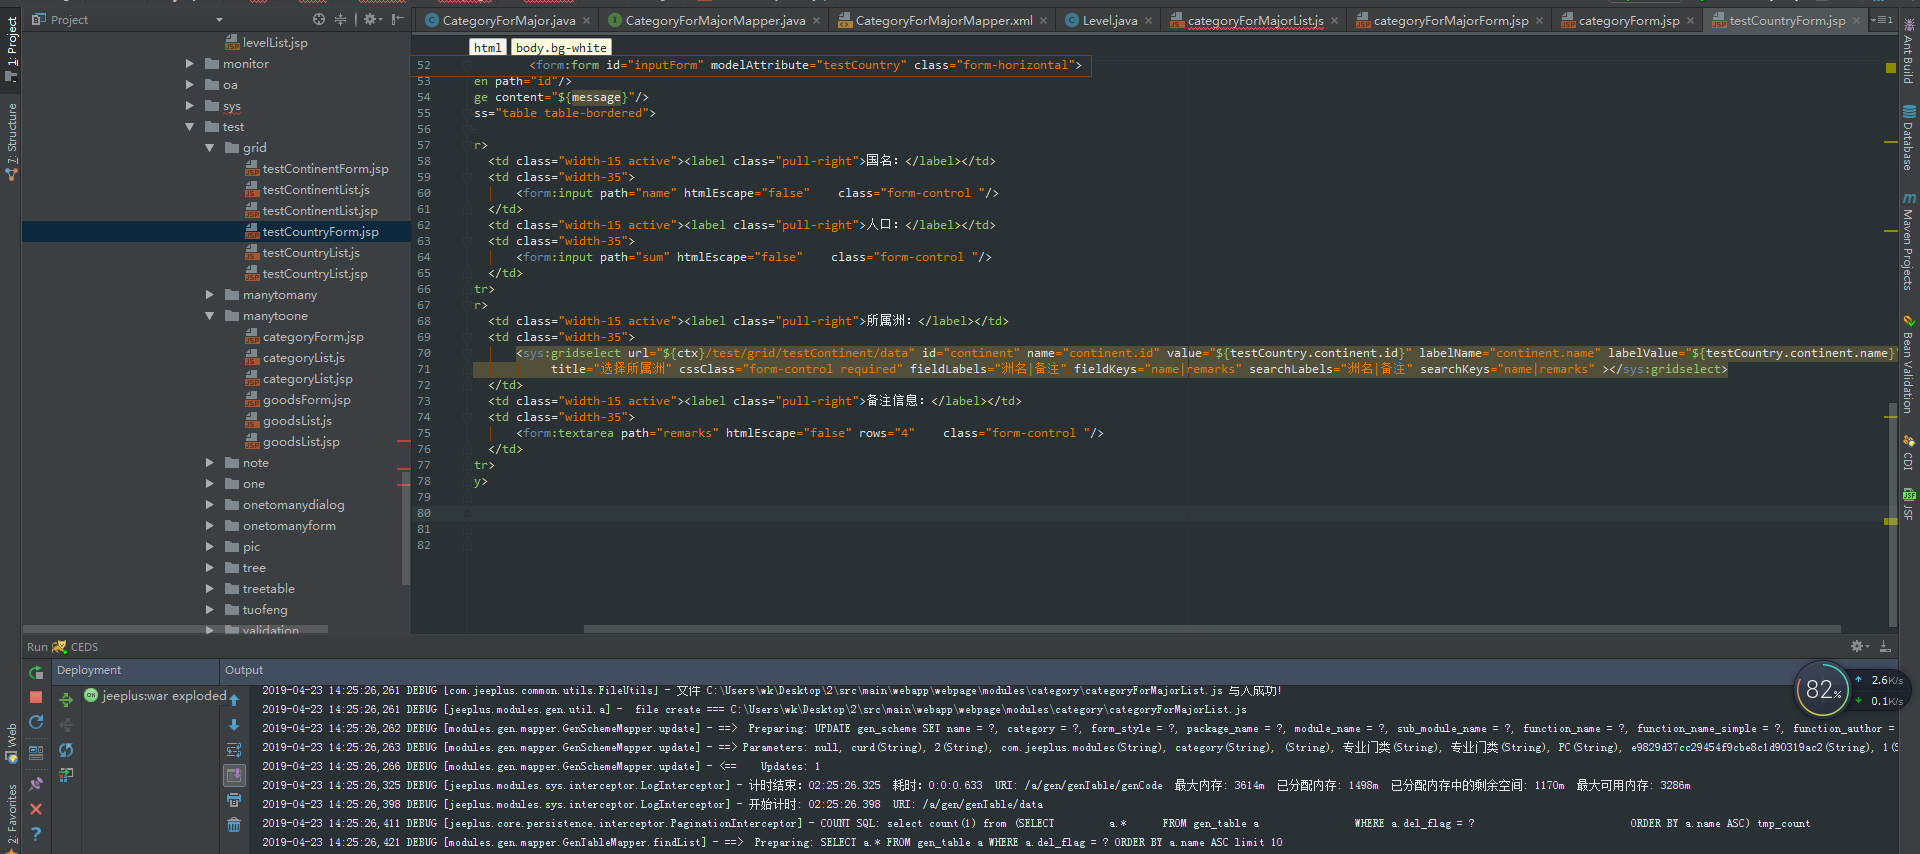Toggle scroll to end of console

(234, 775)
